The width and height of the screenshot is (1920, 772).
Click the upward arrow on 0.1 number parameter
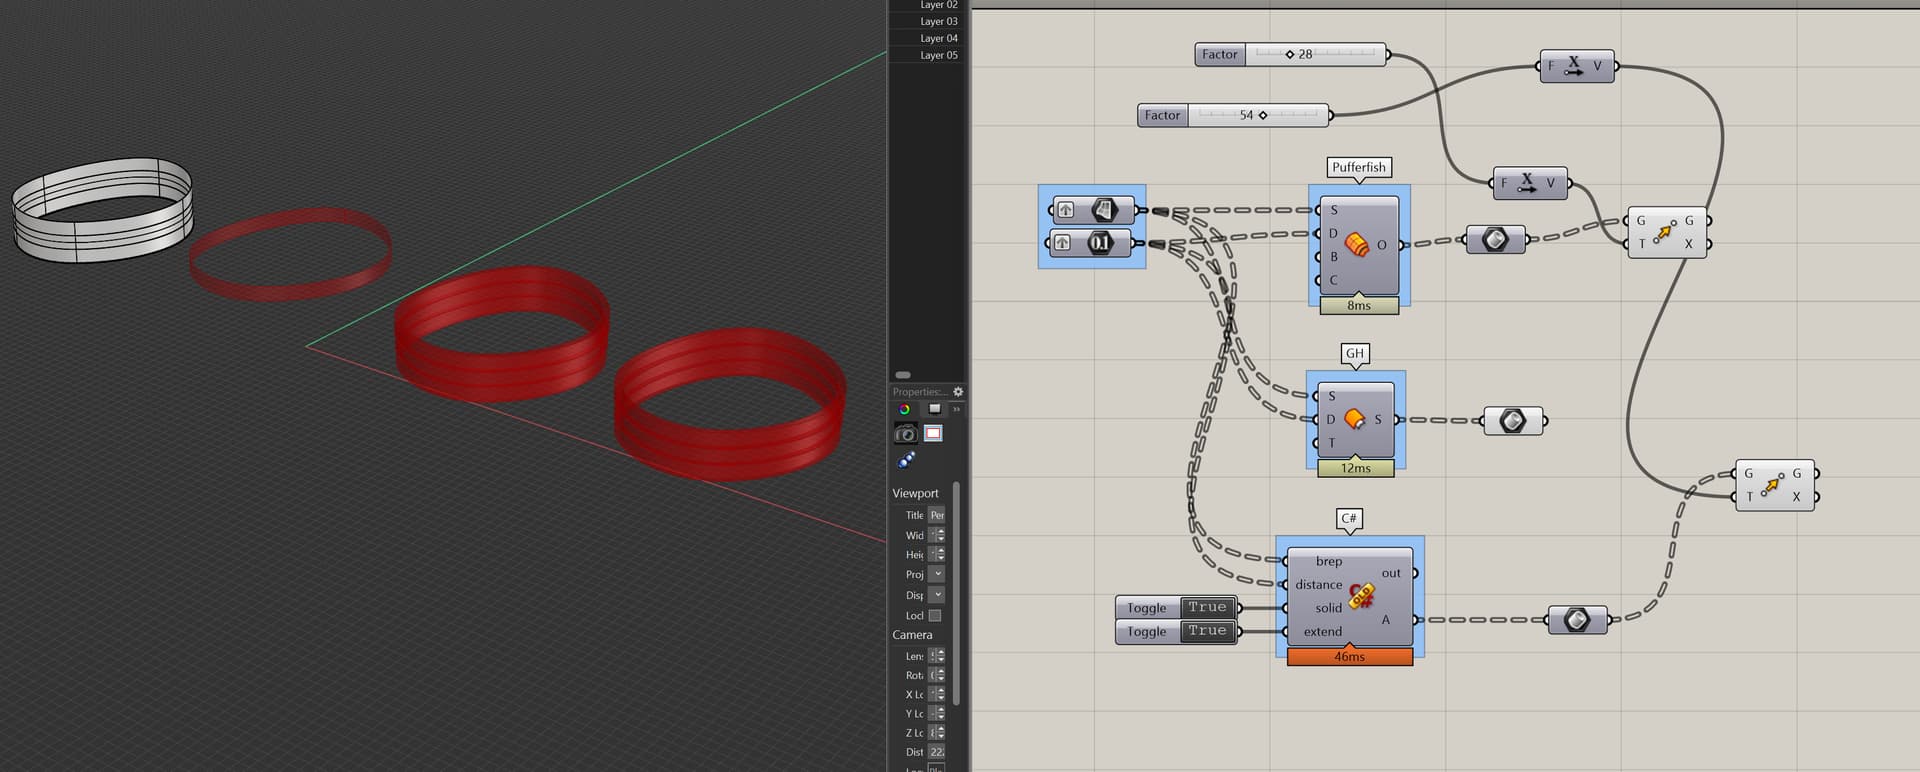(1063, 243)
